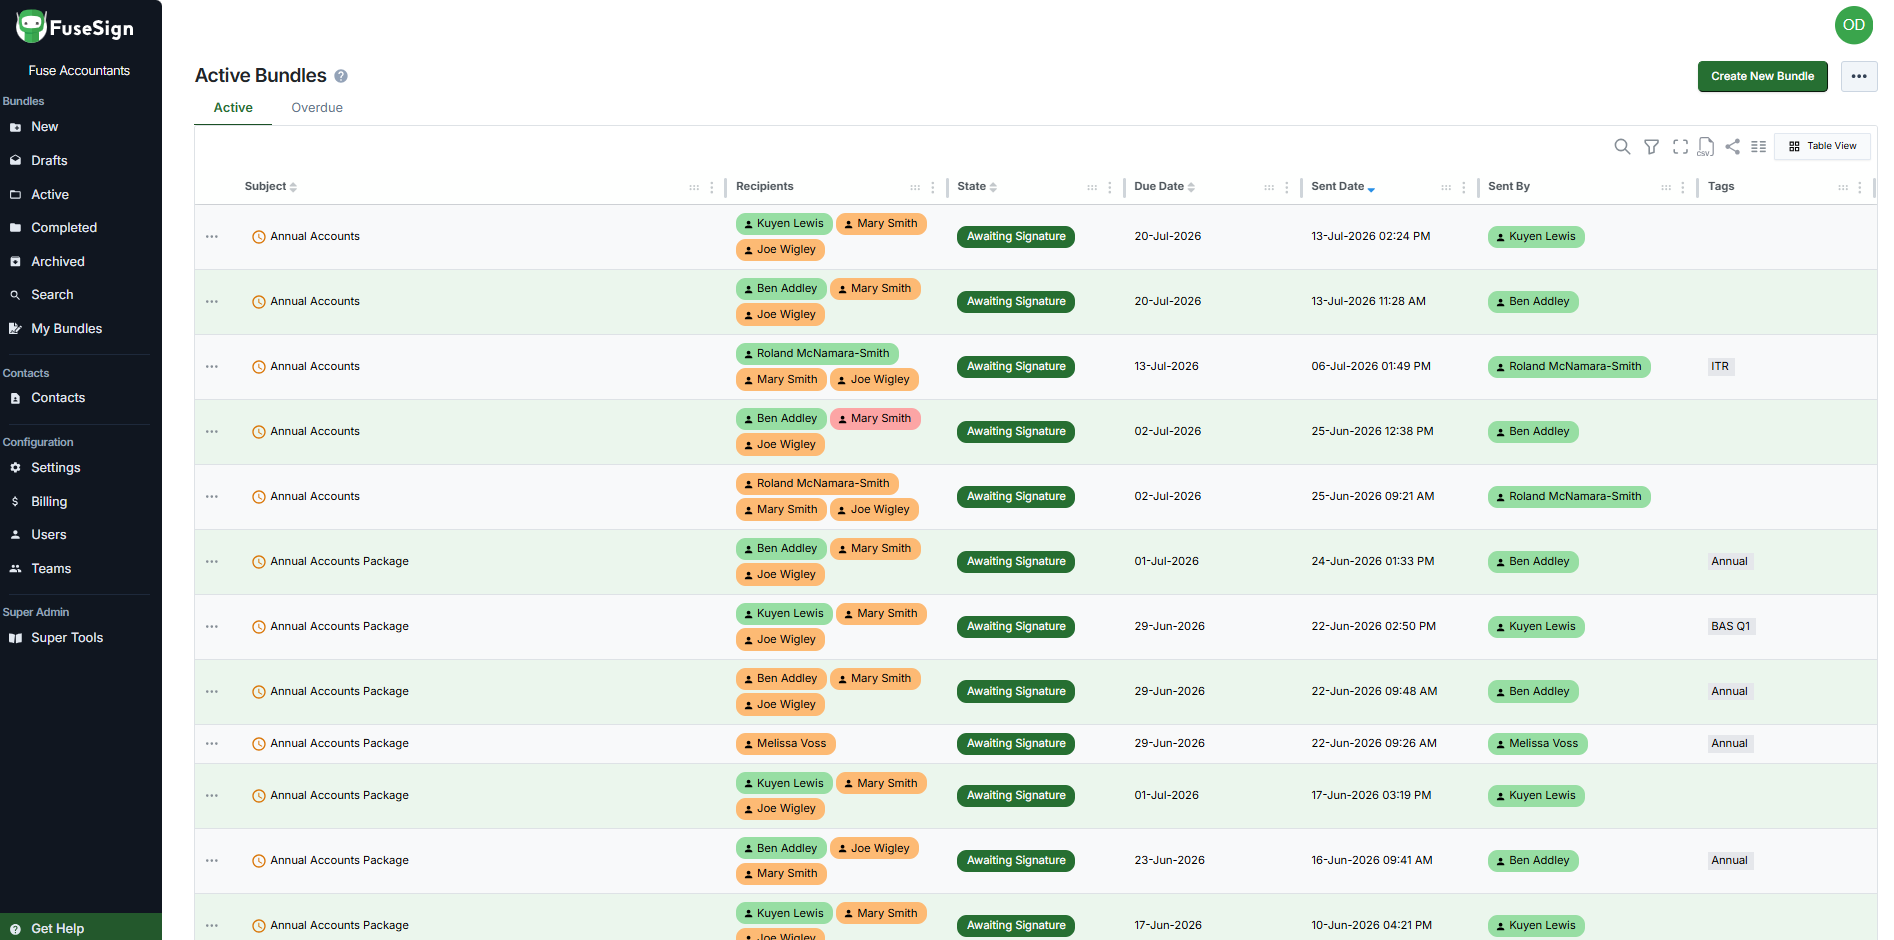Sort by Due Date column header
The image size is (1894, 940).
tap(1165, 187)
